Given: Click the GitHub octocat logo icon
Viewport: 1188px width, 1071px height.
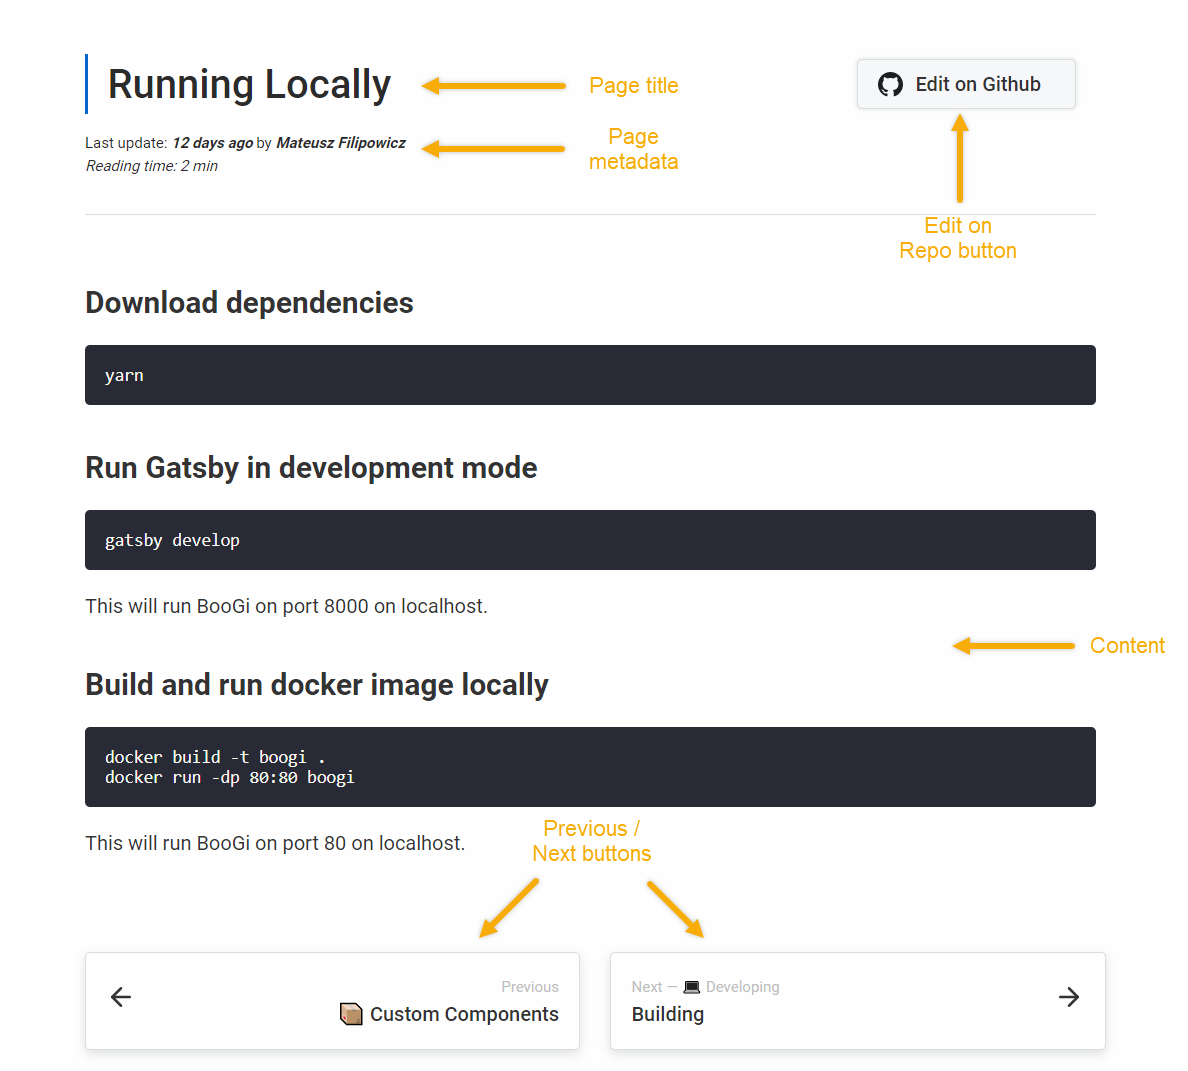Looking at the screenshot, I should coord(890,84).
